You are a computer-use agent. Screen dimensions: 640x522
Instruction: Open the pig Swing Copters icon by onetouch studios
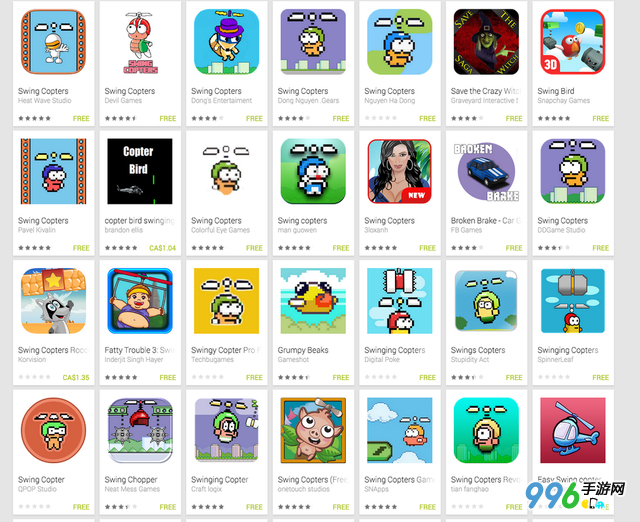pos(313,430)
